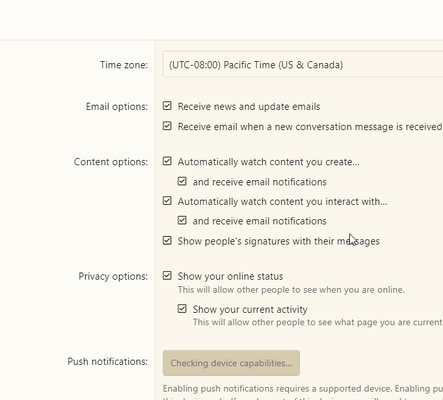Click the Automatically watch content you create label
Image resolution: width=443 pixels, height=400 pixels.
[x=269, y=162]
